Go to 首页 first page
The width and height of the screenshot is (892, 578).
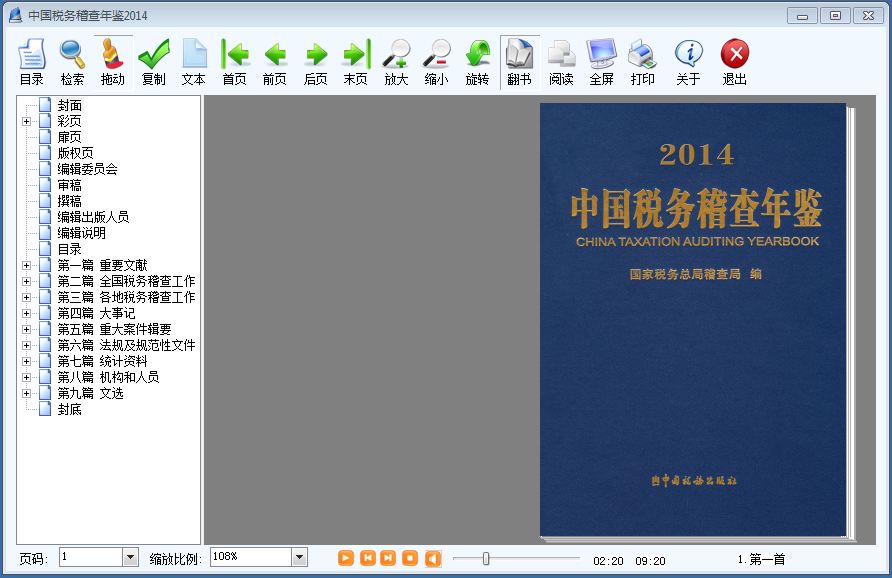point(234,62)
